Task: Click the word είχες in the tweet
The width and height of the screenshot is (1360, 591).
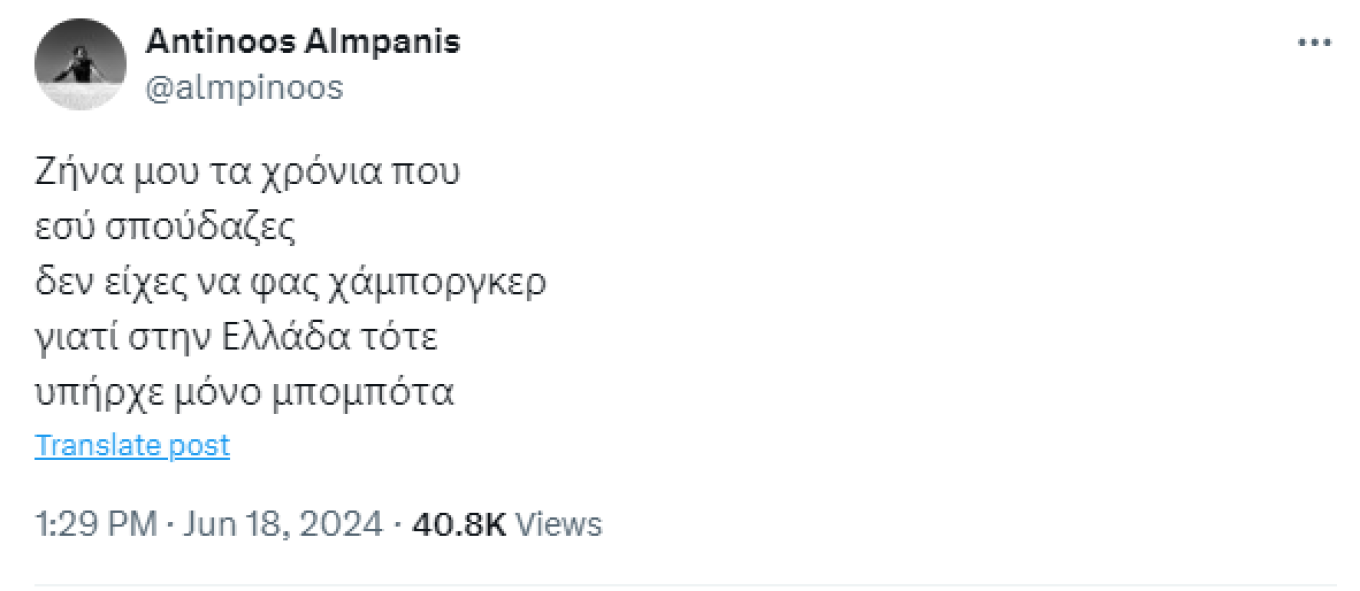Action: point(145,284)
